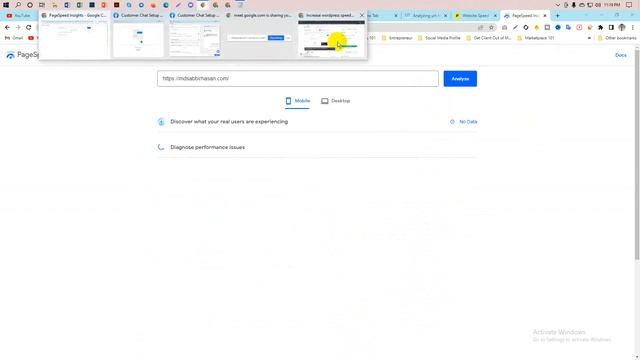Select the Mobile results tab

tap(298, 101)
